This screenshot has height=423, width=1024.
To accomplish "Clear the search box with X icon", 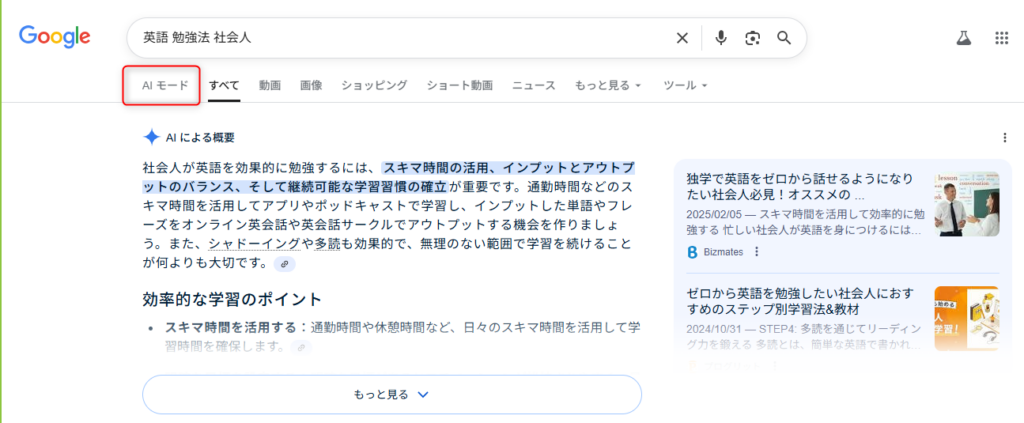I will click(x=682, y=38).
